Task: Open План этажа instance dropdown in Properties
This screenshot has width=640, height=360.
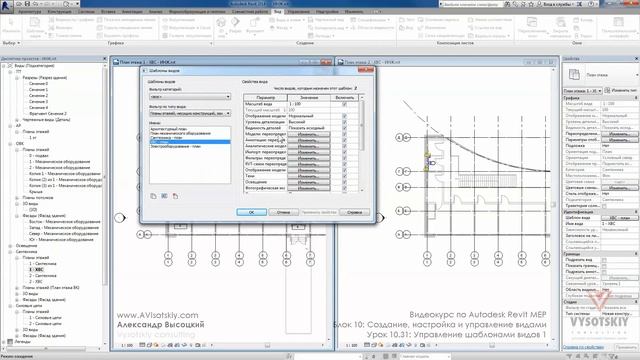Action: [582, 91]
